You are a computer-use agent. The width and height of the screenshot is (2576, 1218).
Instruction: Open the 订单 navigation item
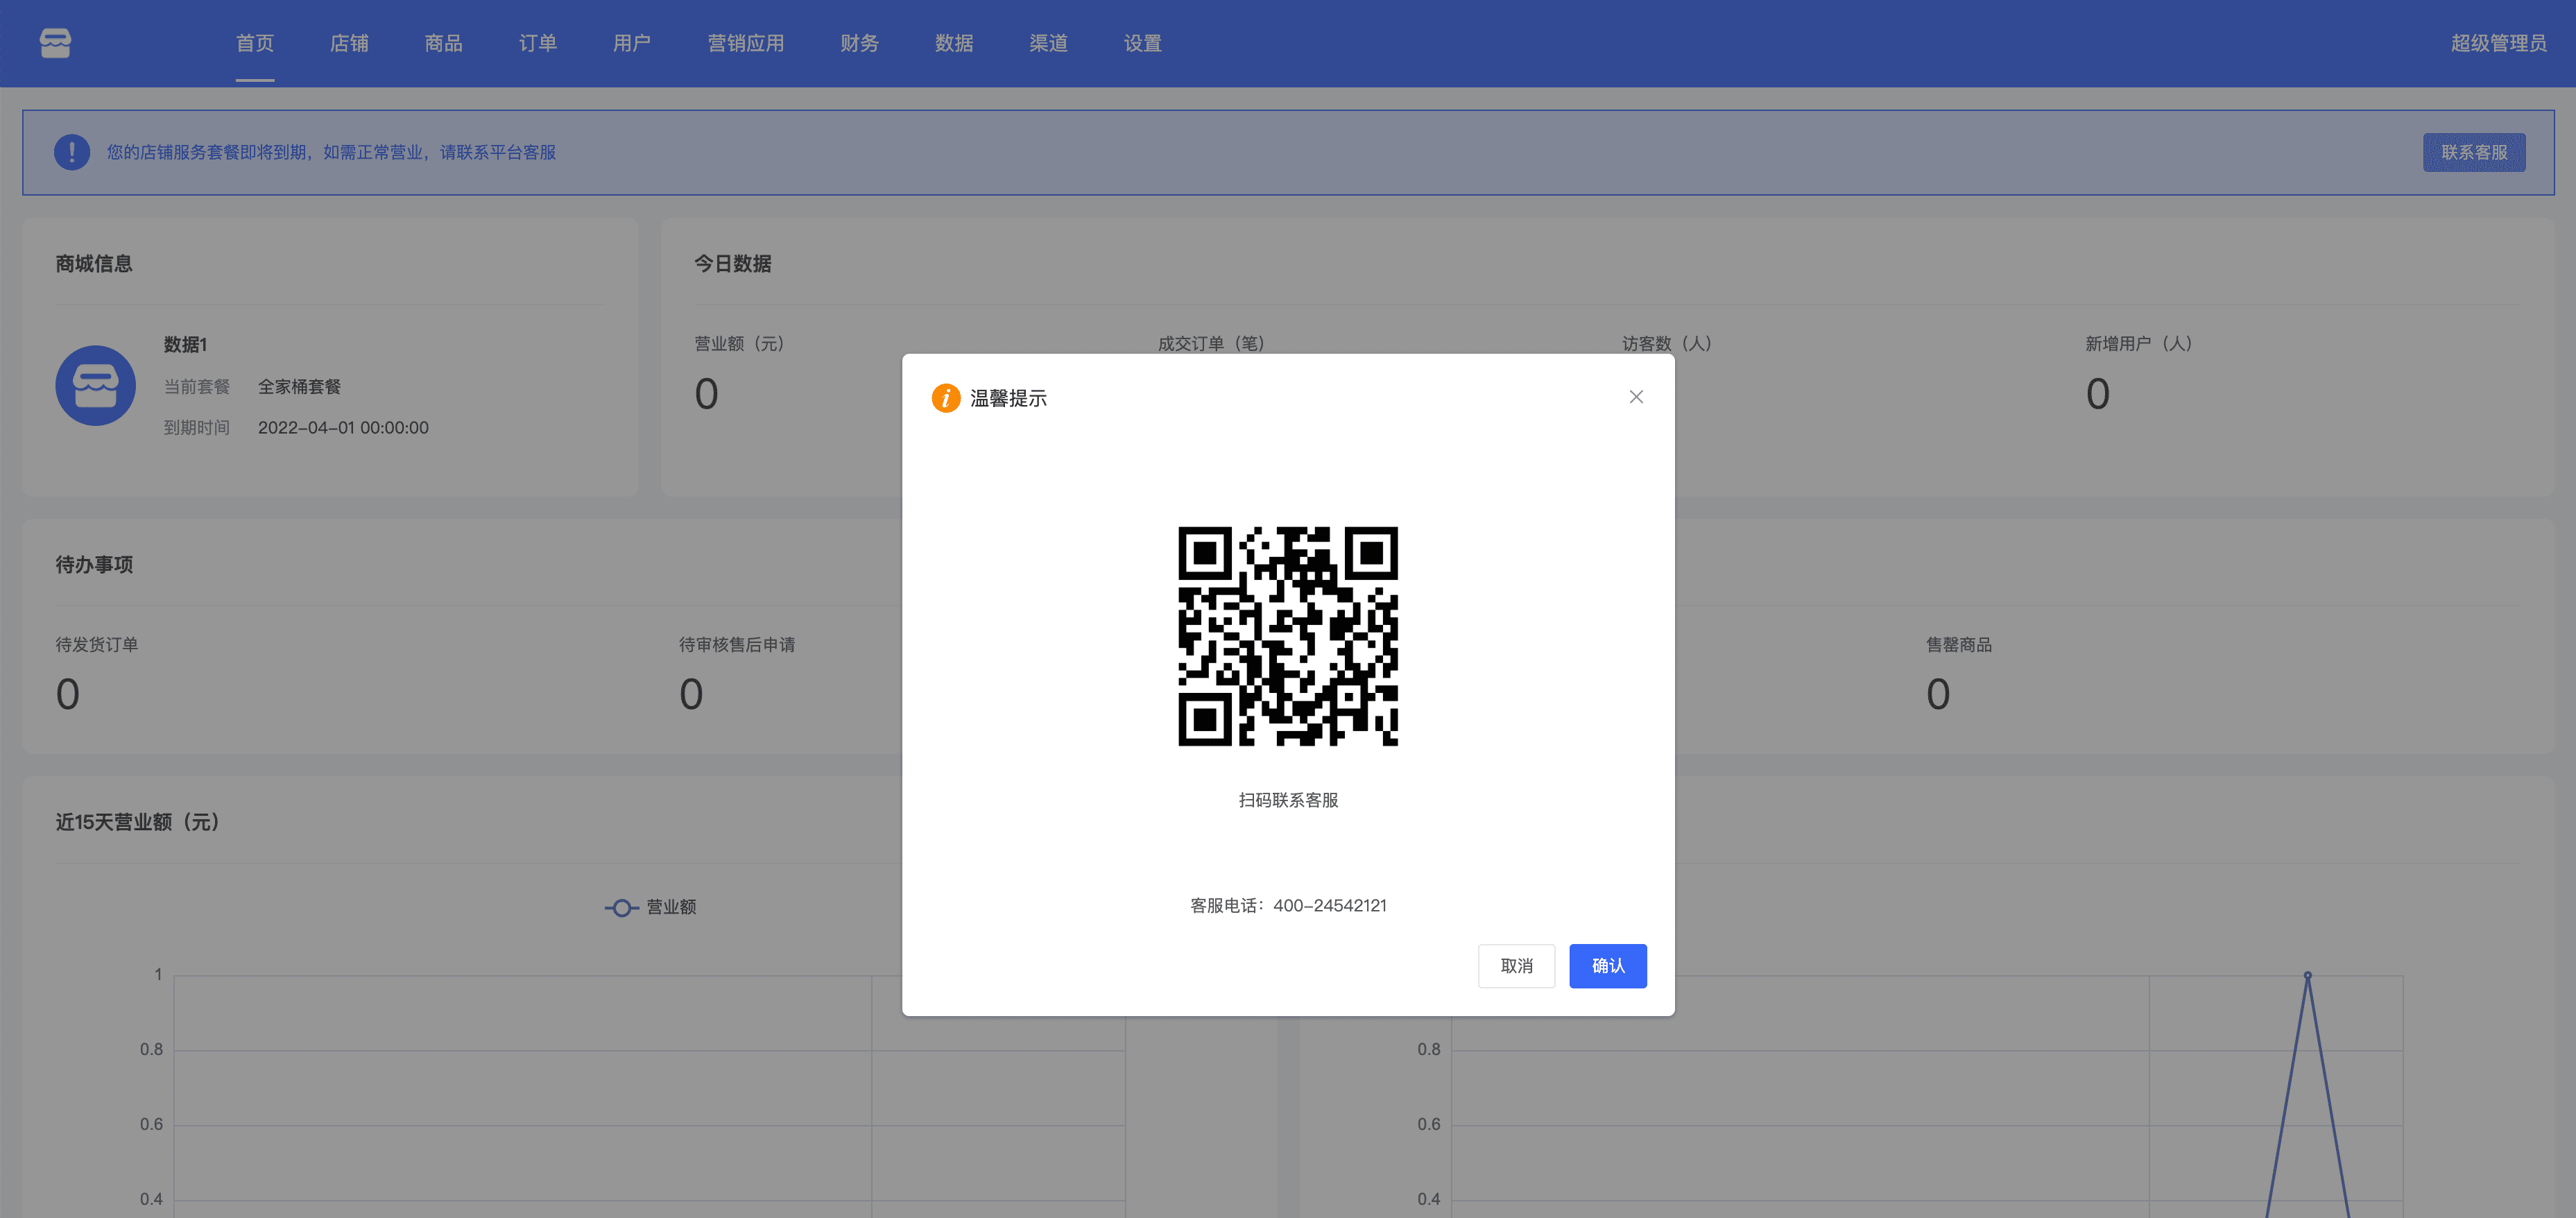538,43
